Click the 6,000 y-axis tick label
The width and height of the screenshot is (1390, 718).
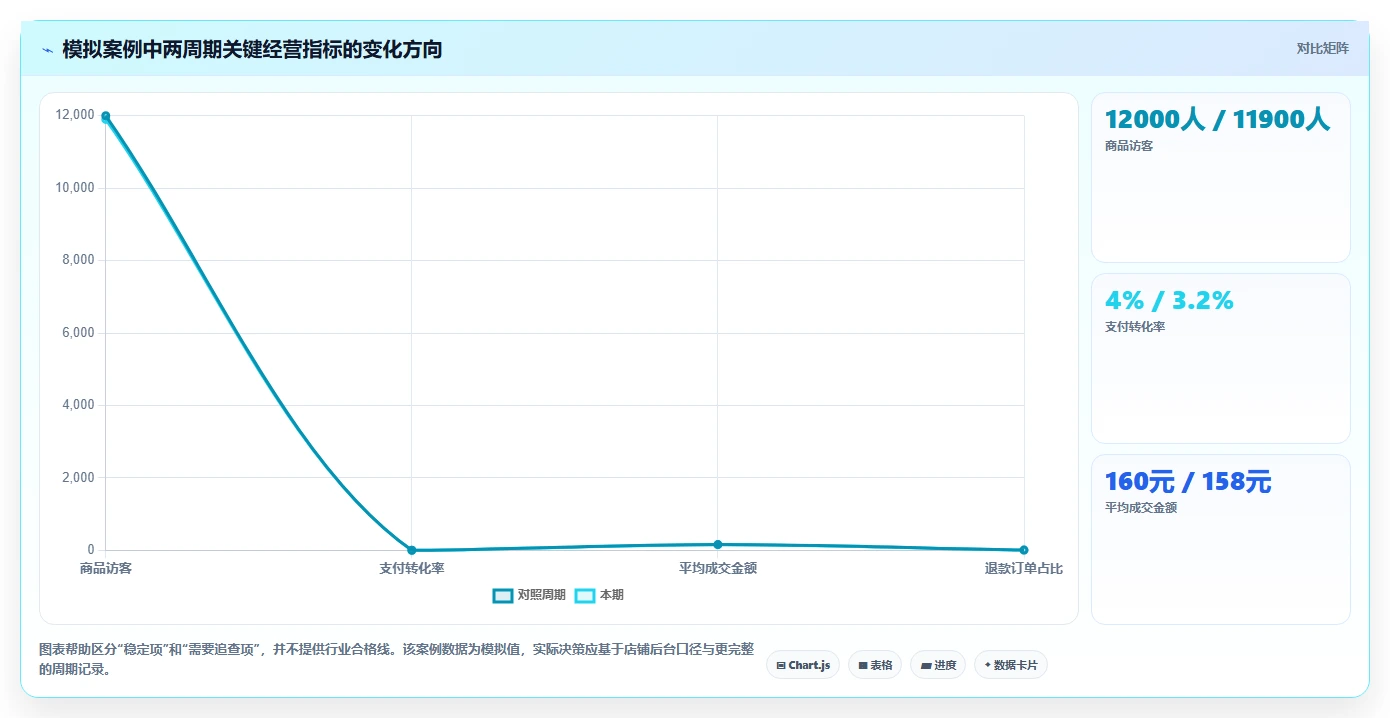(78, 333)
